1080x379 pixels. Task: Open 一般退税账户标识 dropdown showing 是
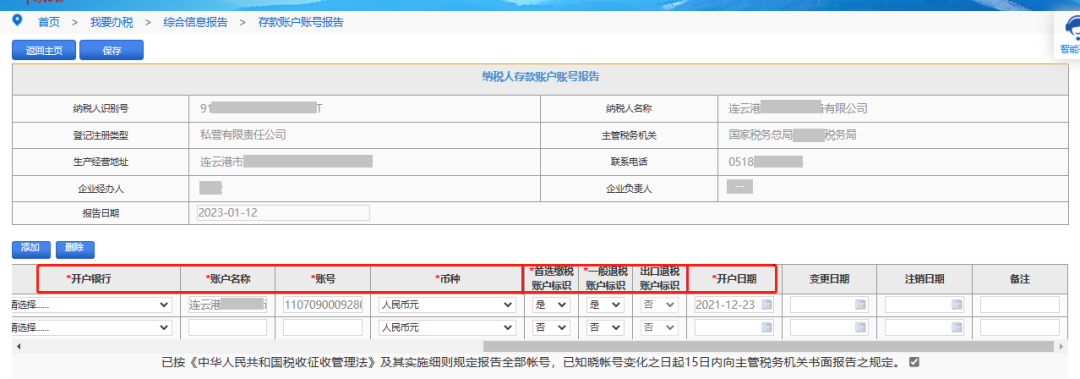click(605, 305)
